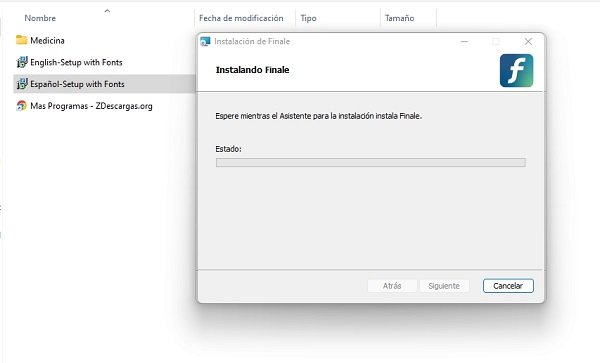The image size is (600, 363).
Task: Sort files by the Nombre column header
Action: 40,18
